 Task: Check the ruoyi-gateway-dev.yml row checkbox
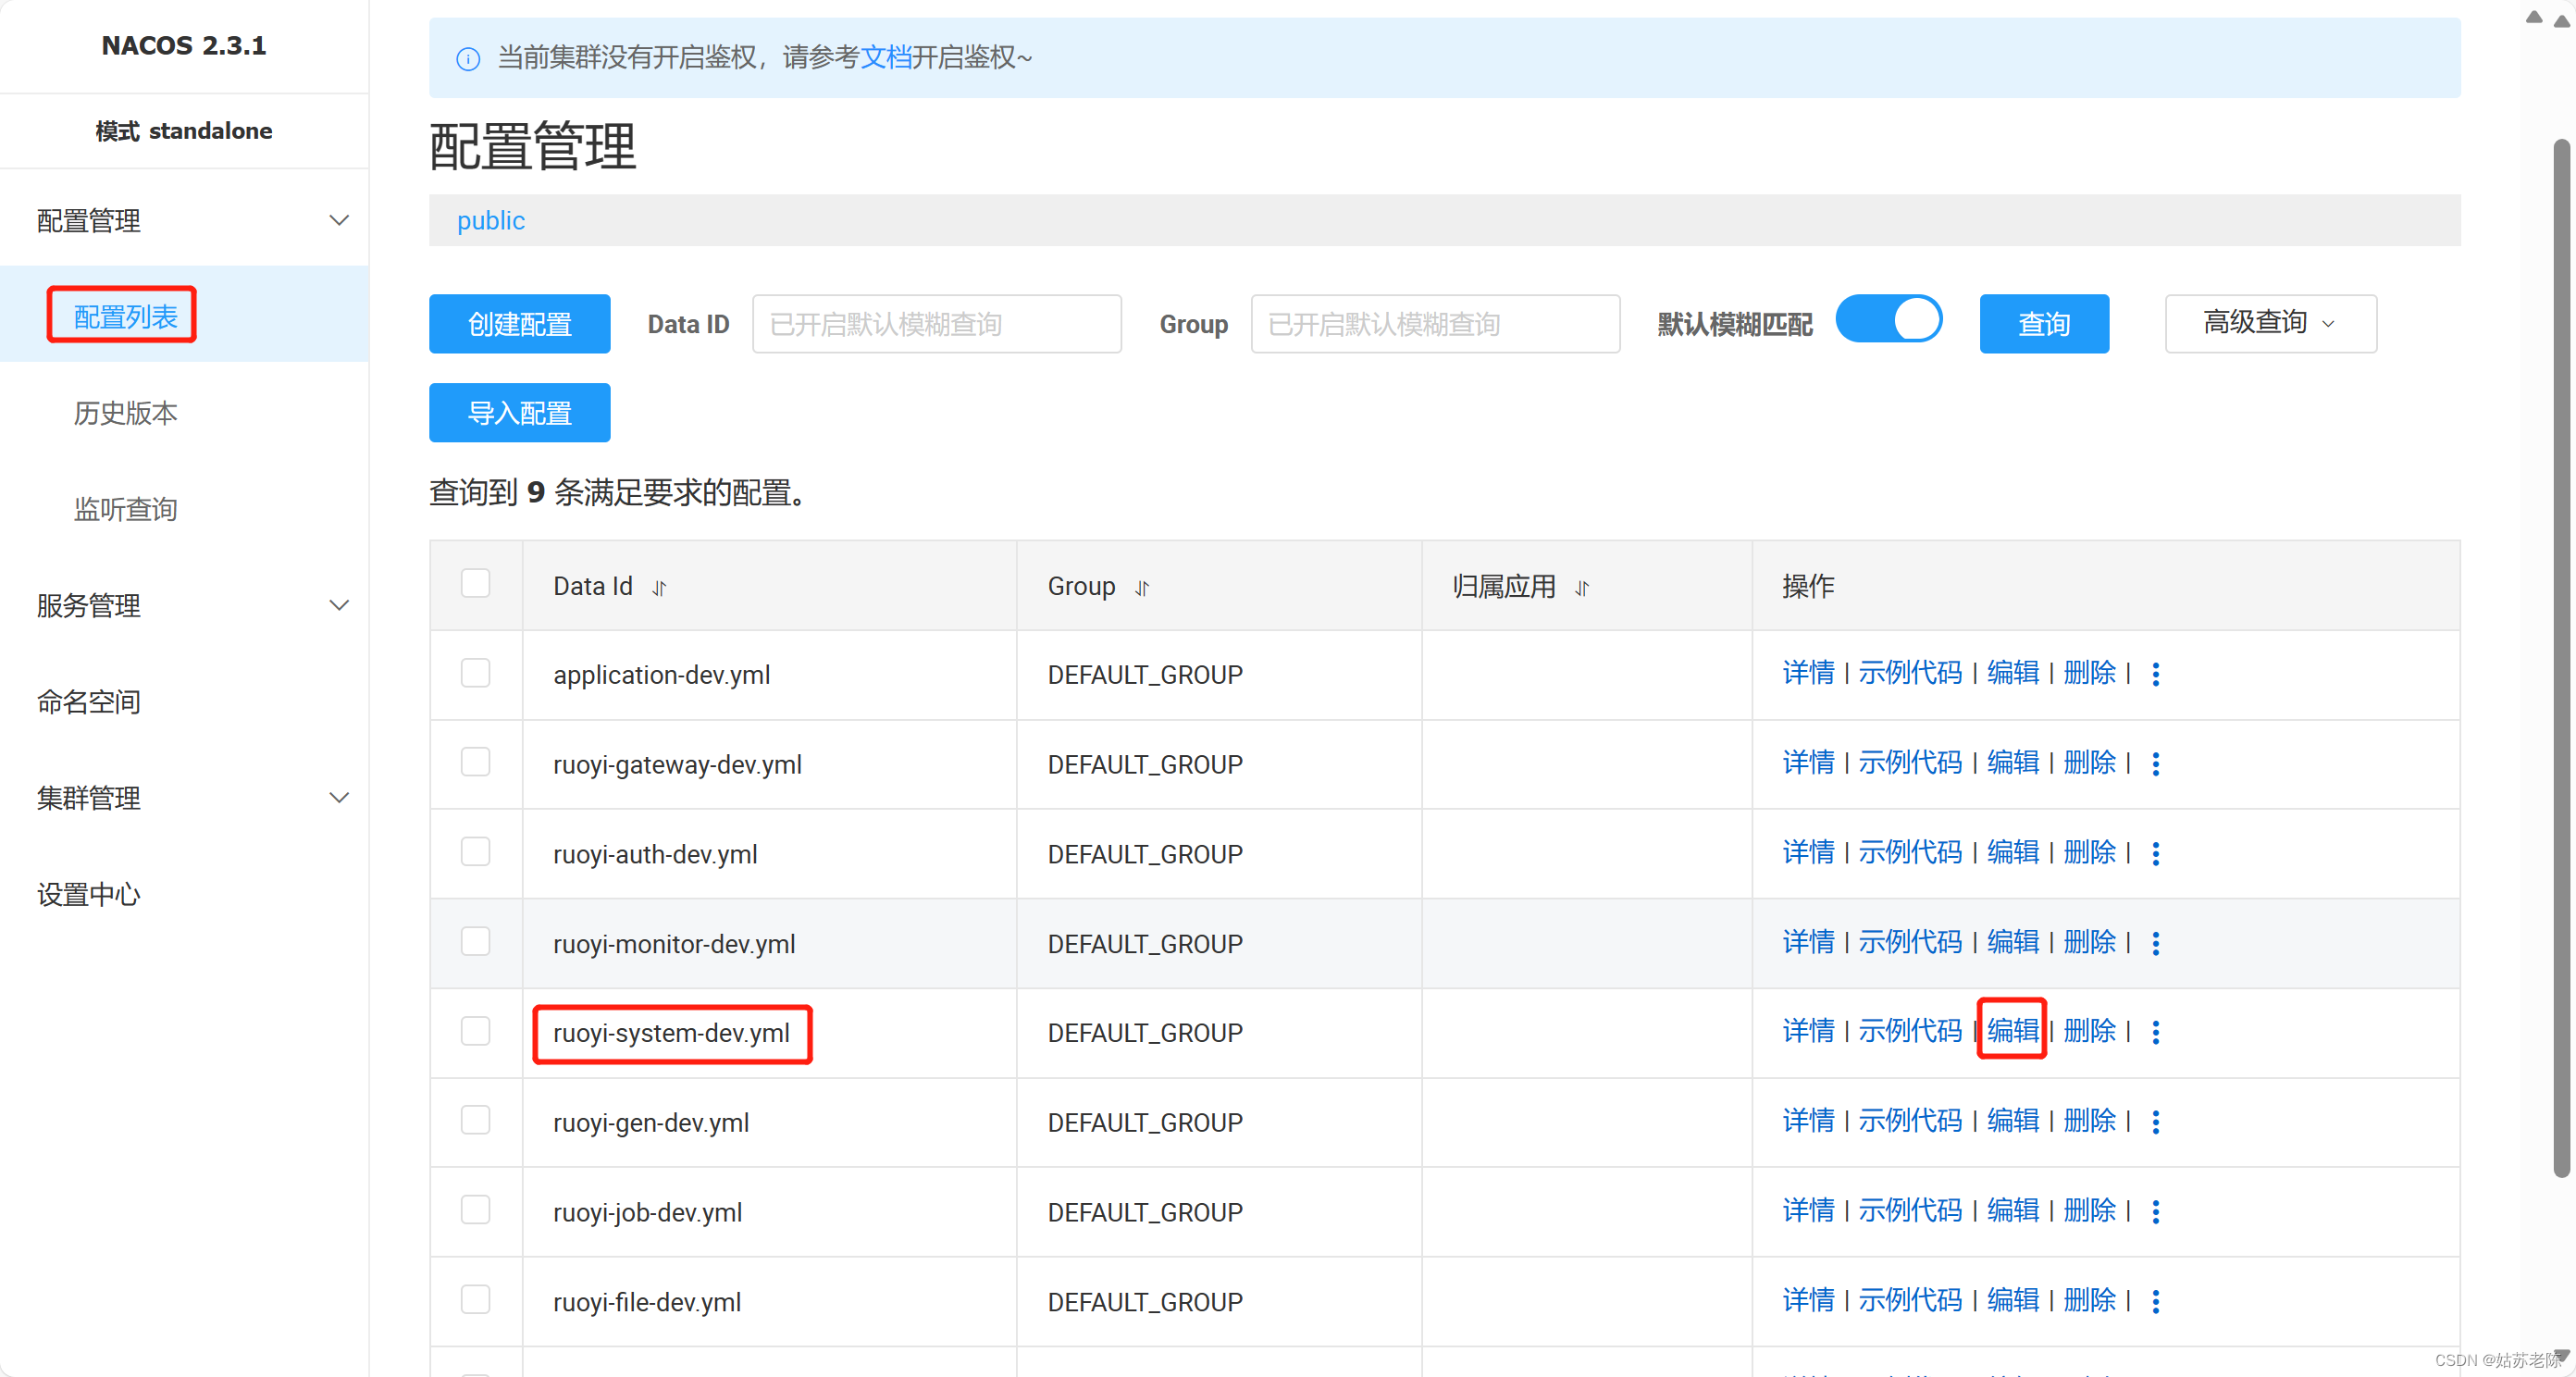click(476, 762)
